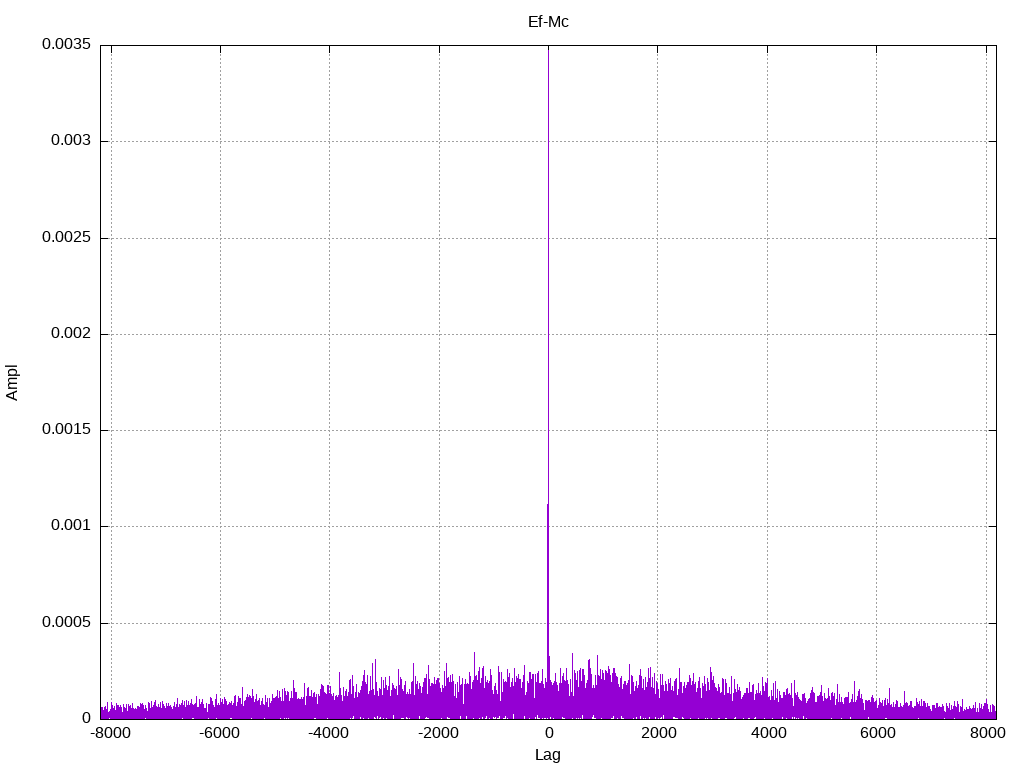Click the 0.0035 y-axis tick label
The width and height of the screenshot is (1024, 768).
(67, 45)
